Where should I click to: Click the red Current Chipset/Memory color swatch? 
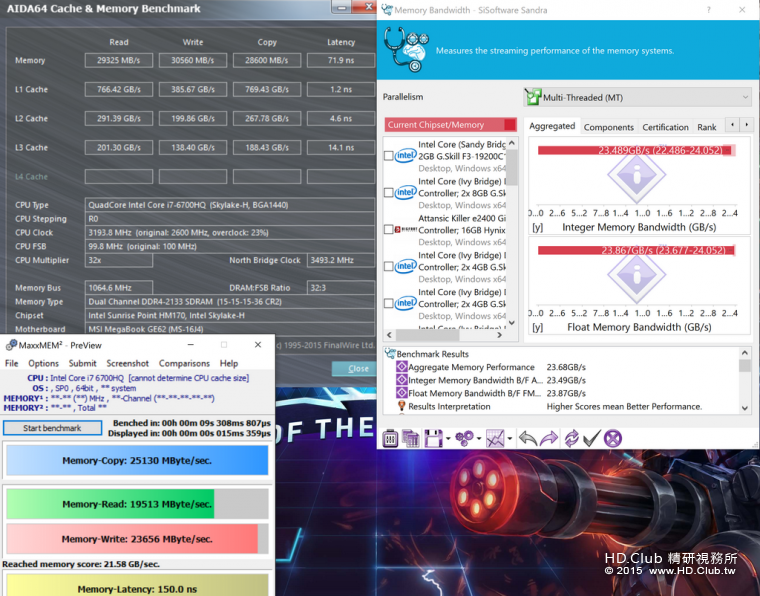click(510, 125)
